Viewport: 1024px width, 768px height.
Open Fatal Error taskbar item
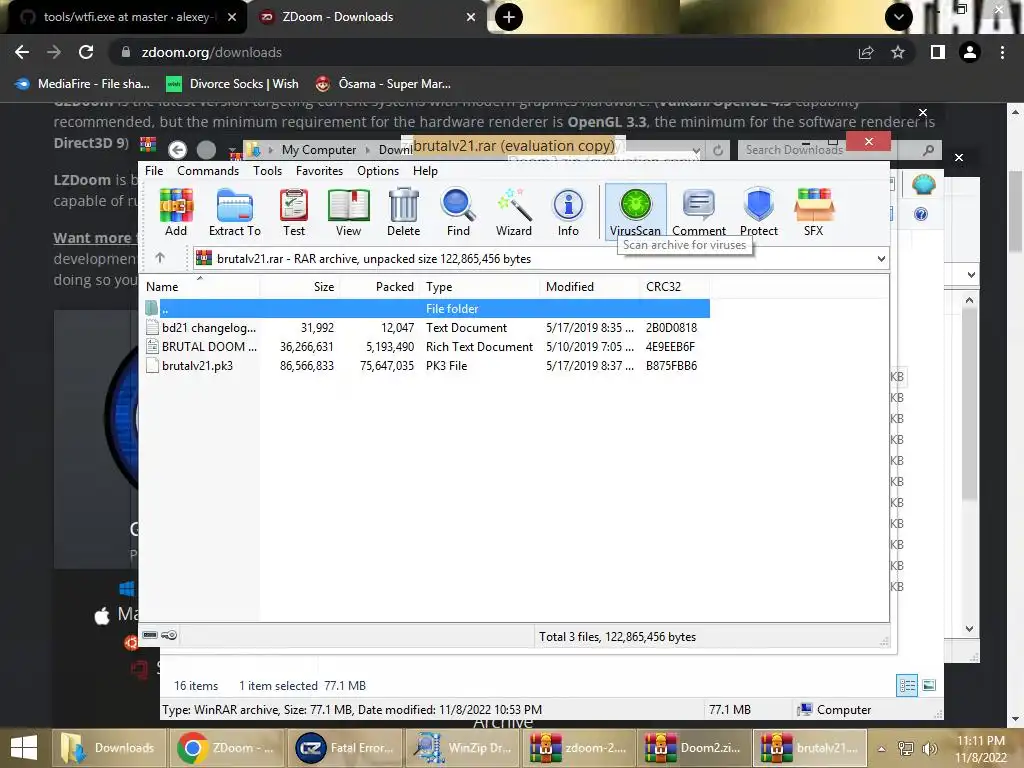[x=344, y=748]
